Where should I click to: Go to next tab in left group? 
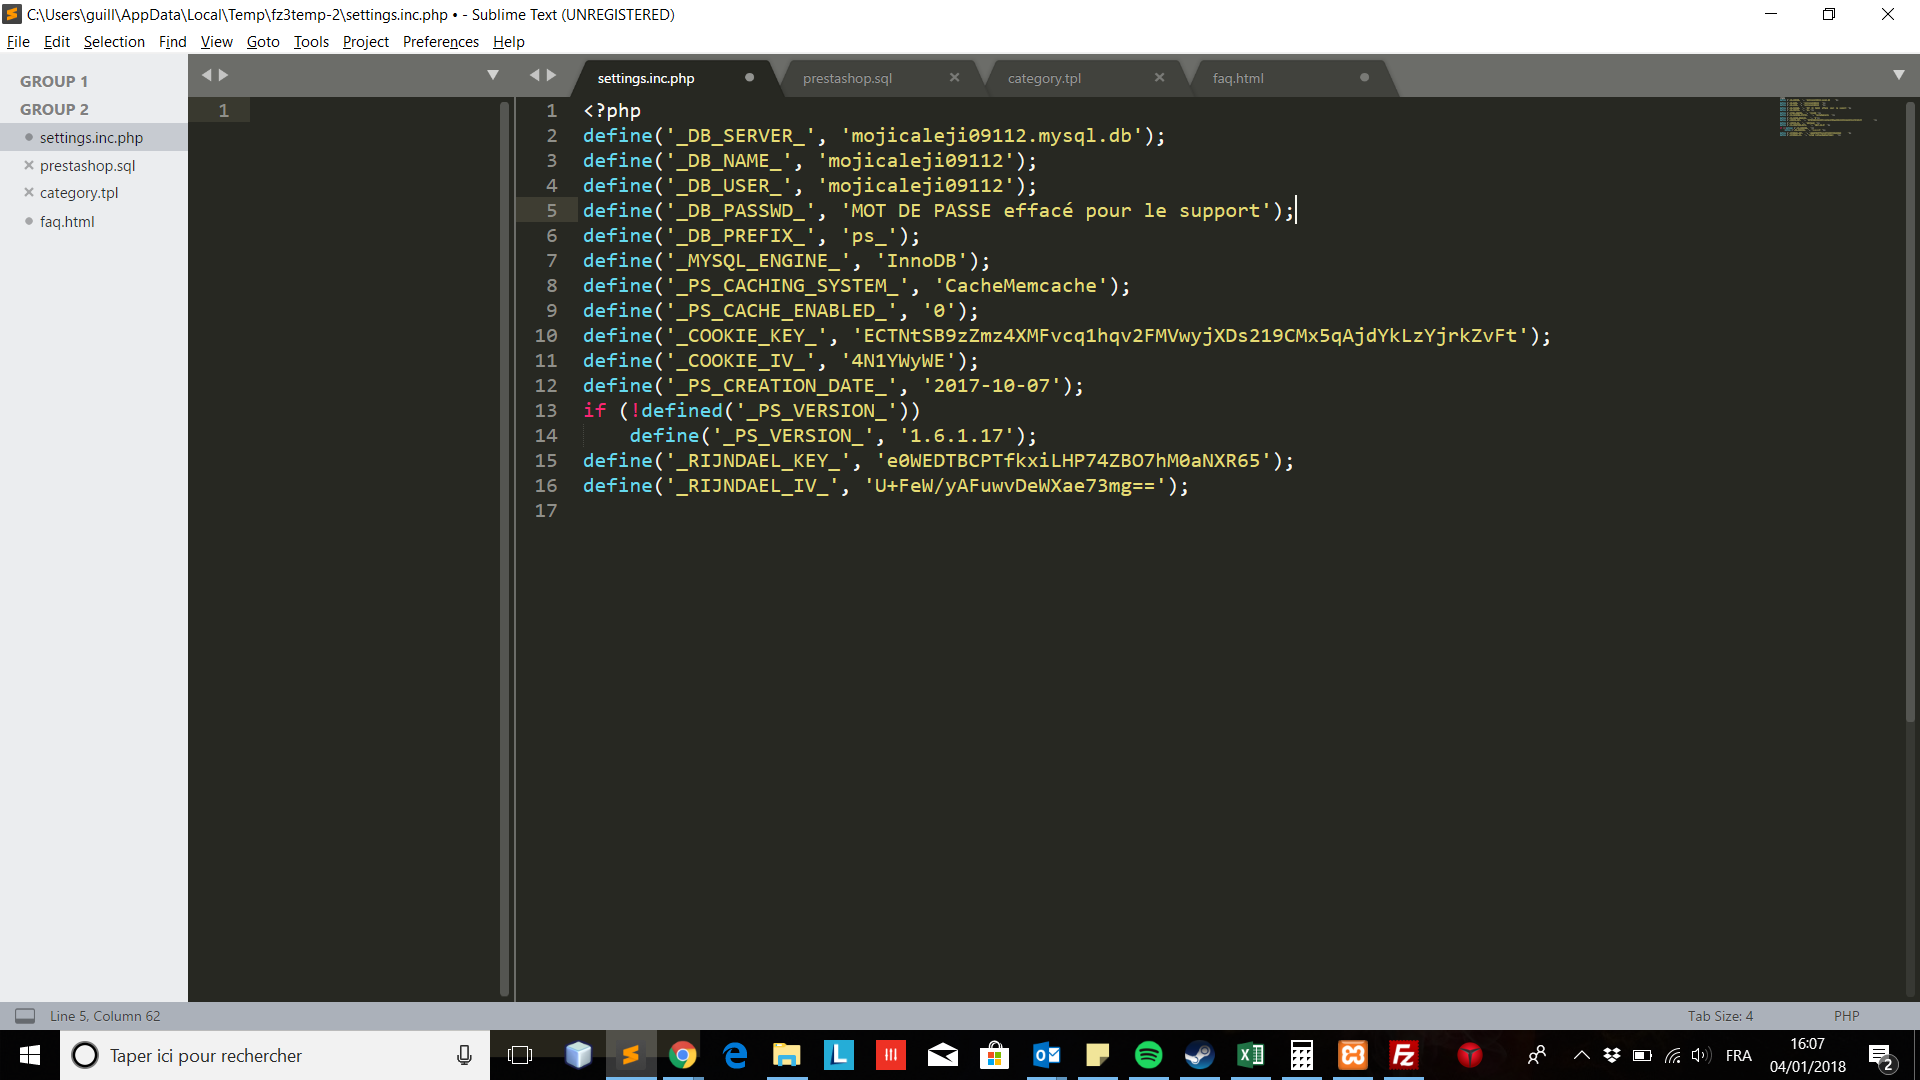click(x=223, y=75)
